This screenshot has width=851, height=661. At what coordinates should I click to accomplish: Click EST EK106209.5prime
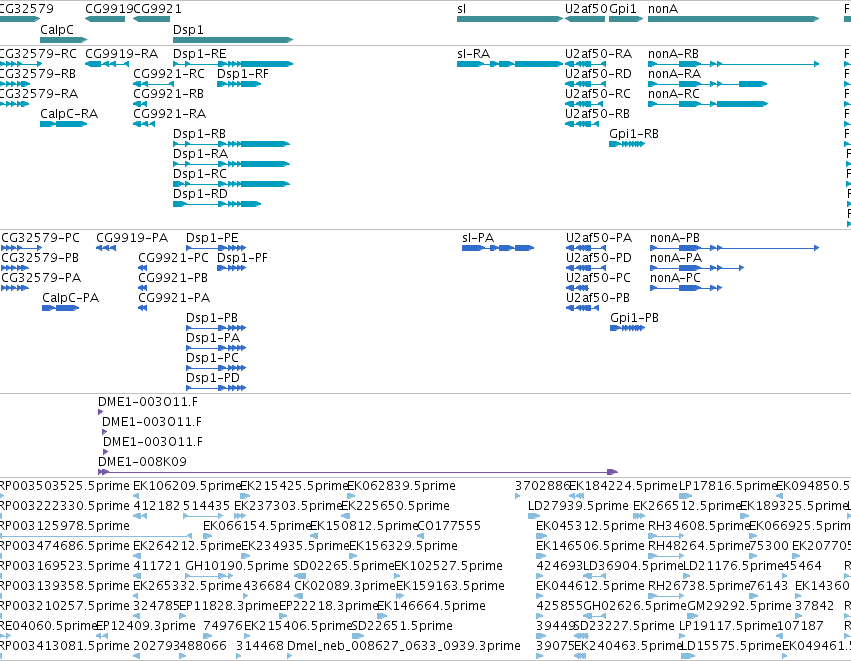pyautogui.click(x=187, y=486)
